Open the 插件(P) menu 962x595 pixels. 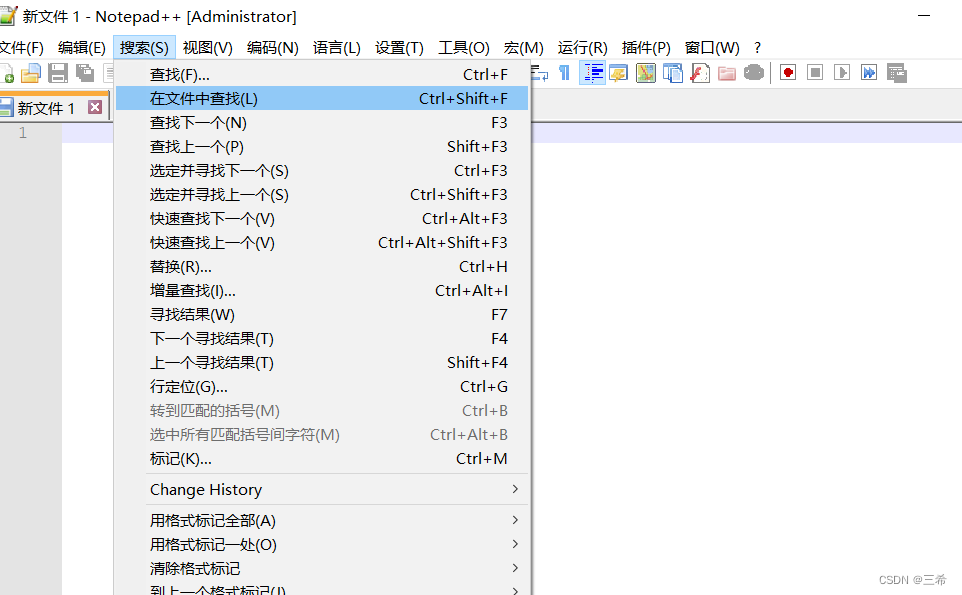(x=644, y=46)
